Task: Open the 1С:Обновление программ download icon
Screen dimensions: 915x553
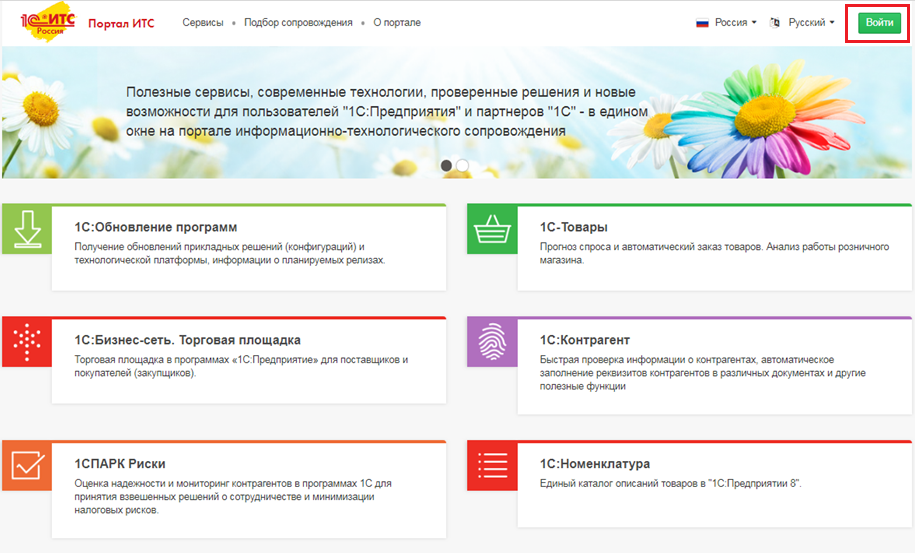Action: pos(27,229)
